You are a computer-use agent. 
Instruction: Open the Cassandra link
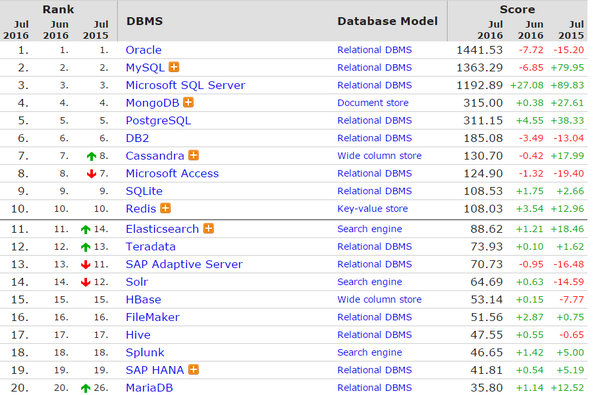155,156
